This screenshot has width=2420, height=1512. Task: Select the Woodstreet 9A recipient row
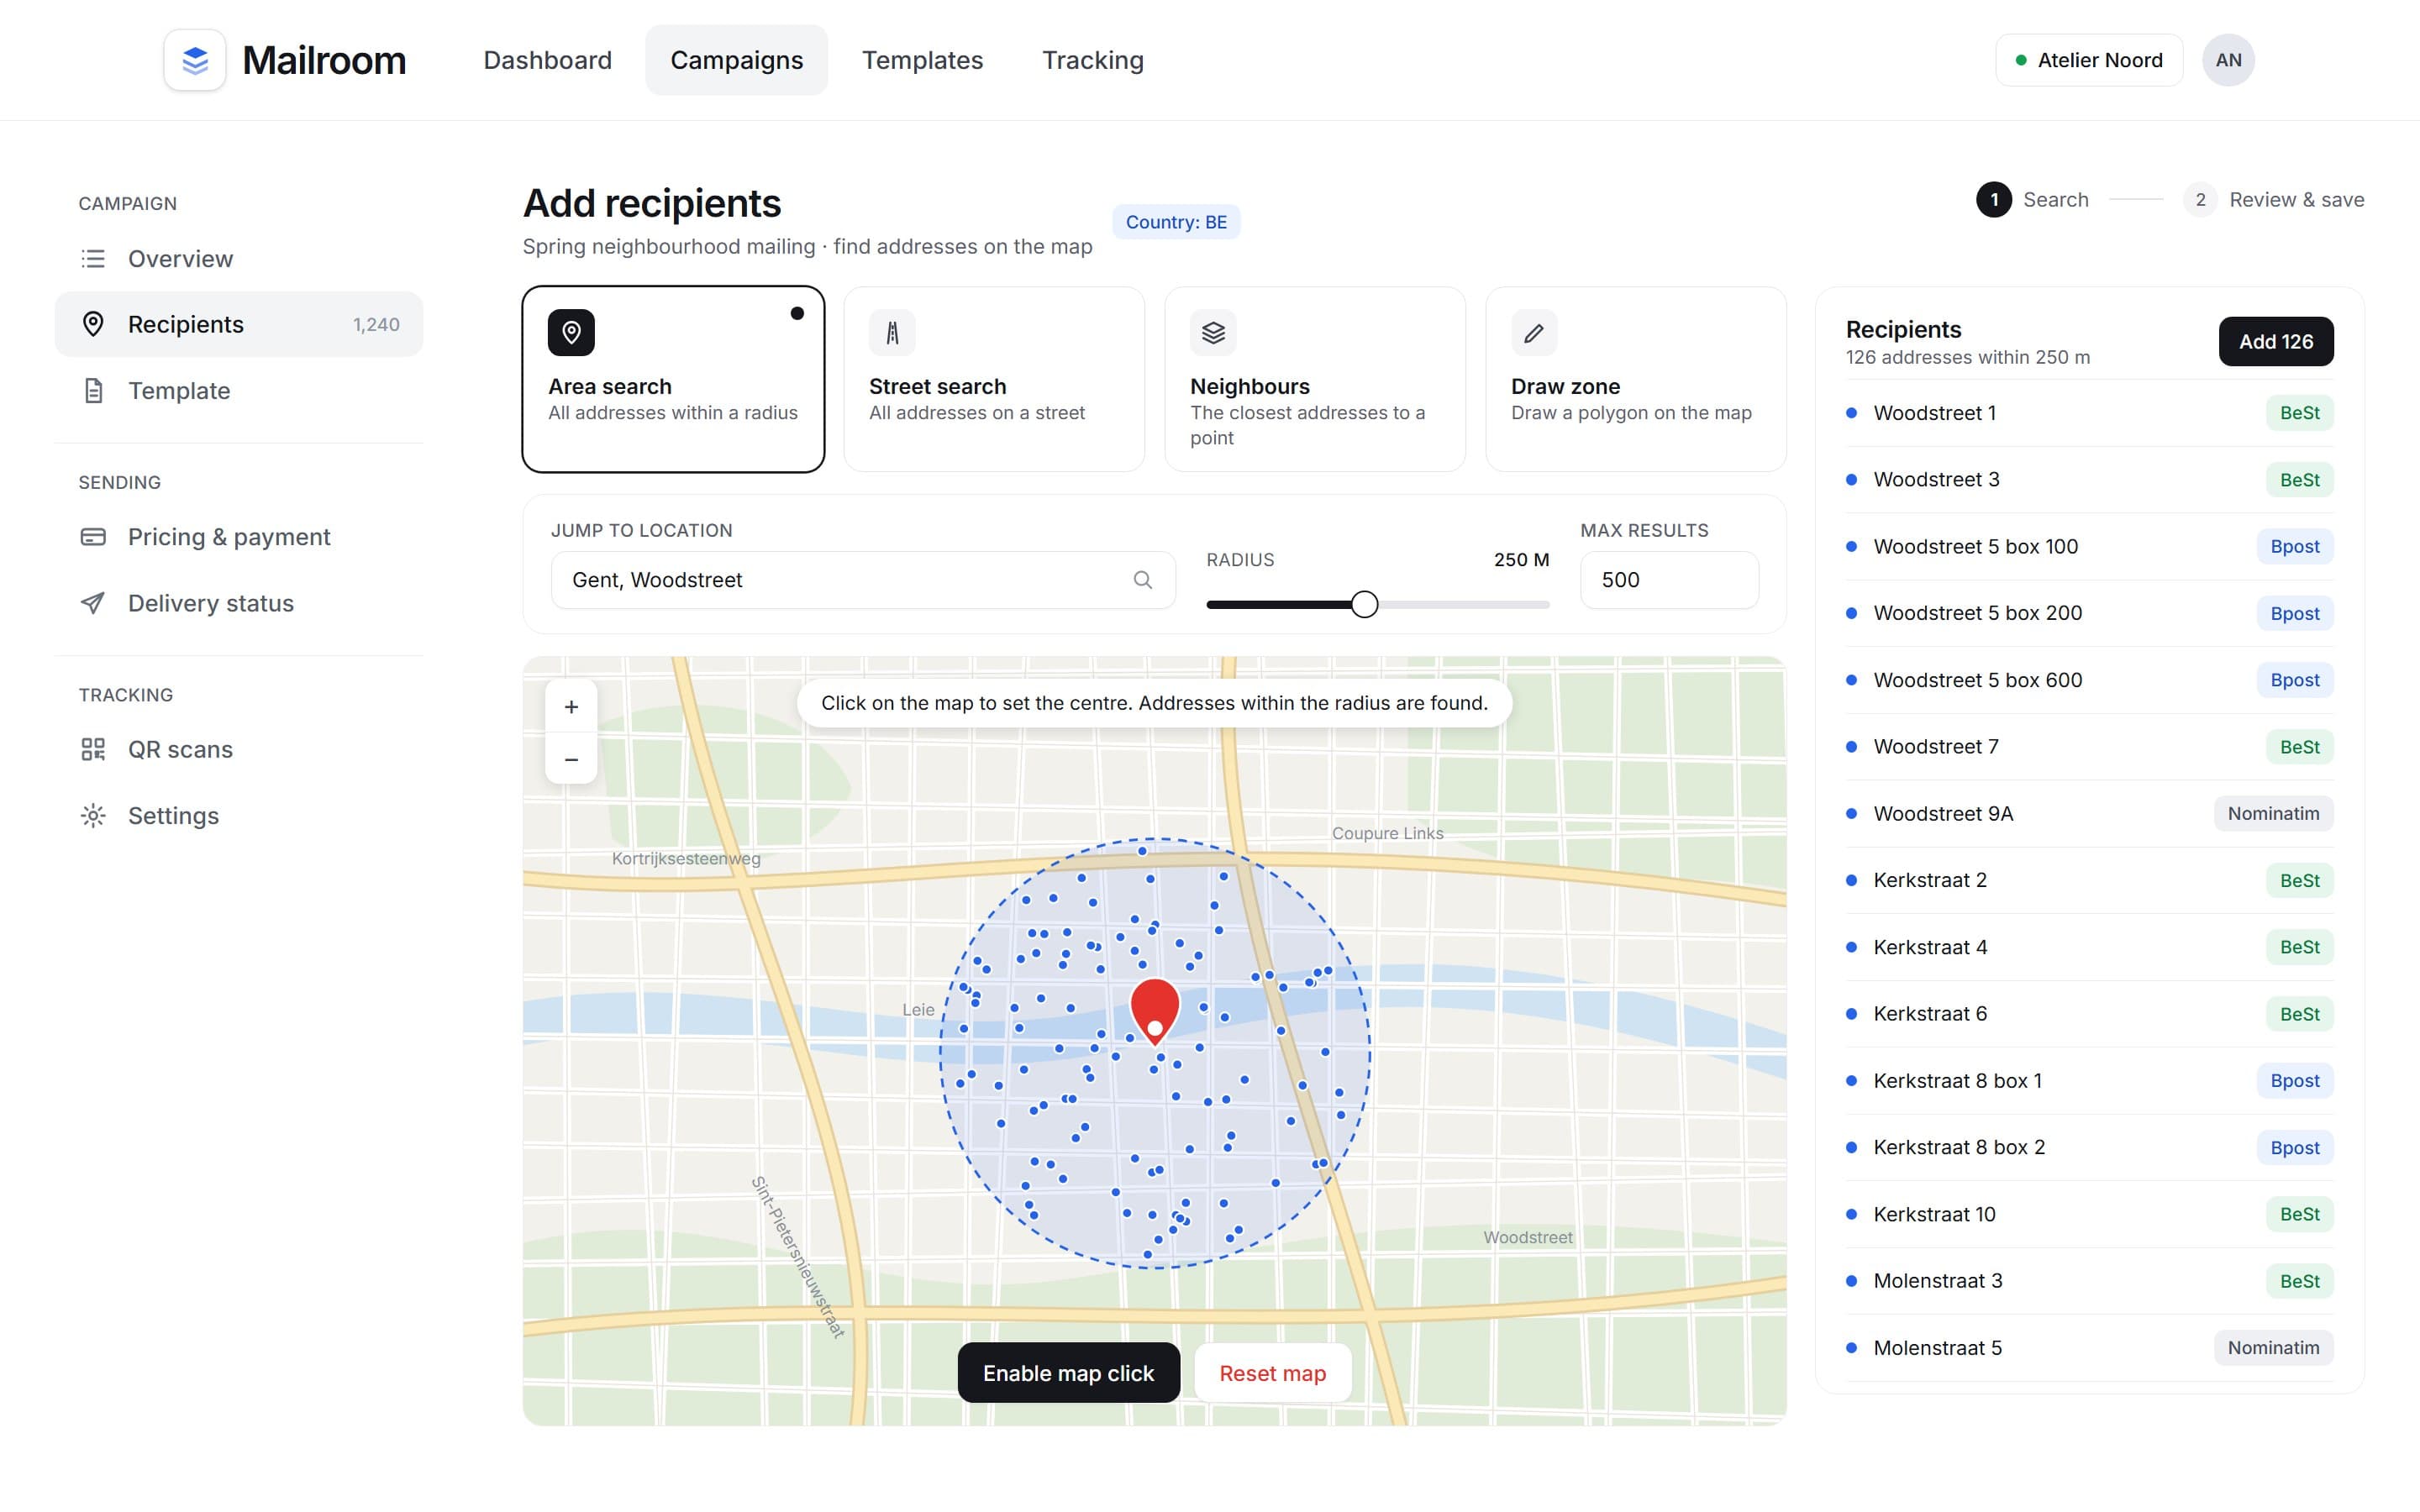point(2089,814)
